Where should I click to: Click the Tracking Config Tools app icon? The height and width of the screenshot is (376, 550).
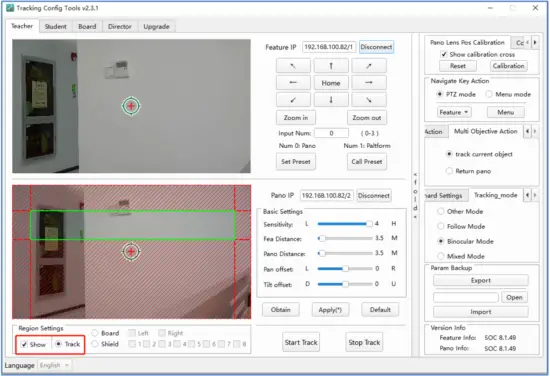coord(10,8)
